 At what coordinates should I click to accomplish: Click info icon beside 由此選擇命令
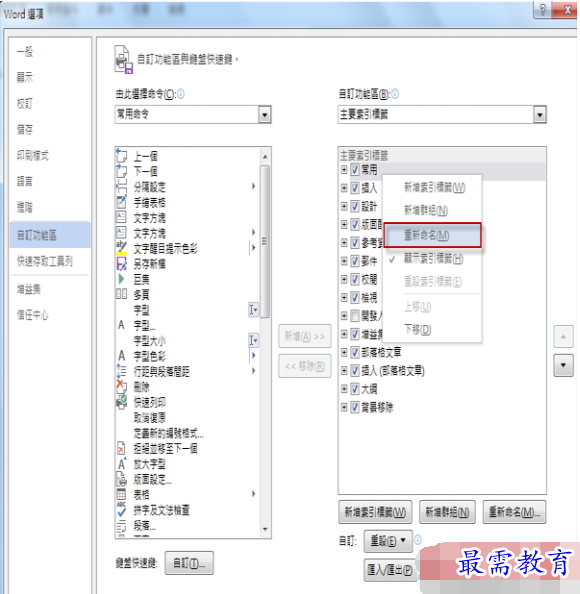point(181,94)
